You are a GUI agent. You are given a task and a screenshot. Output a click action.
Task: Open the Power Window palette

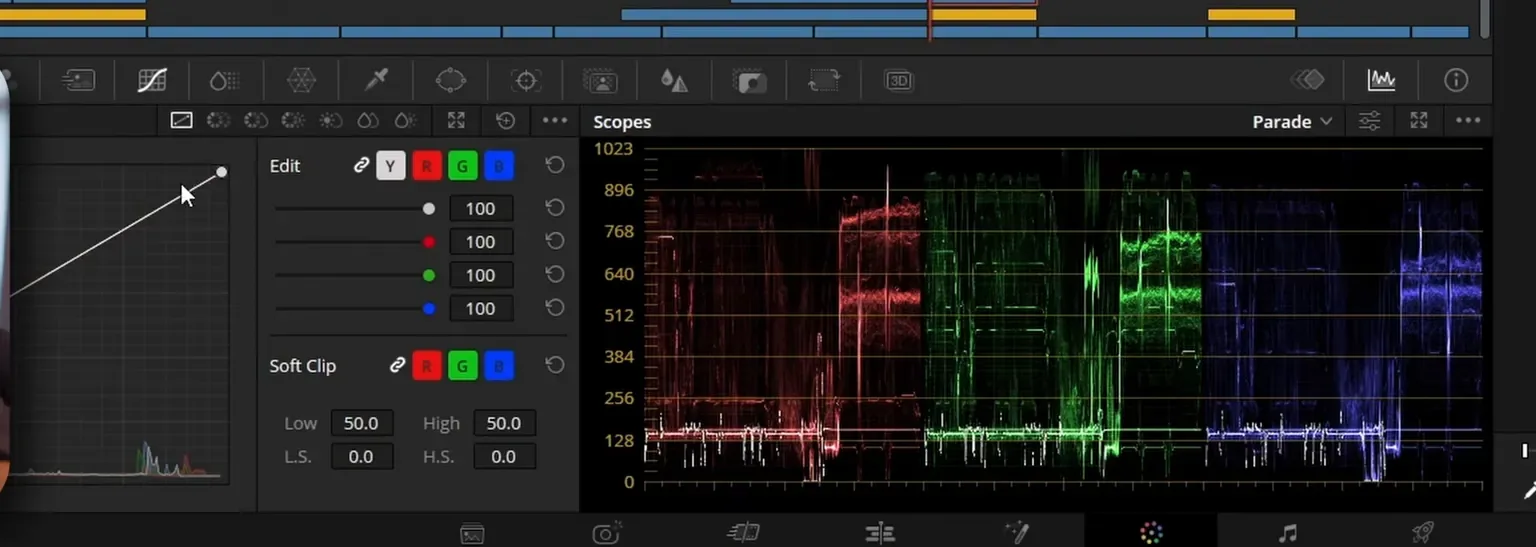tap(451, 80)
